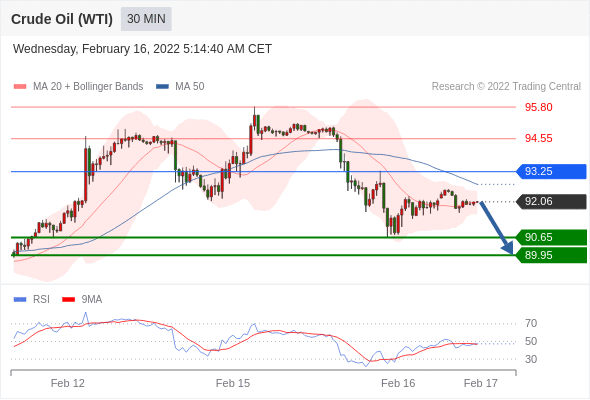Click the blue 93.25 pivot price tag
Screen dimensions: 590x400
[550, 172]
